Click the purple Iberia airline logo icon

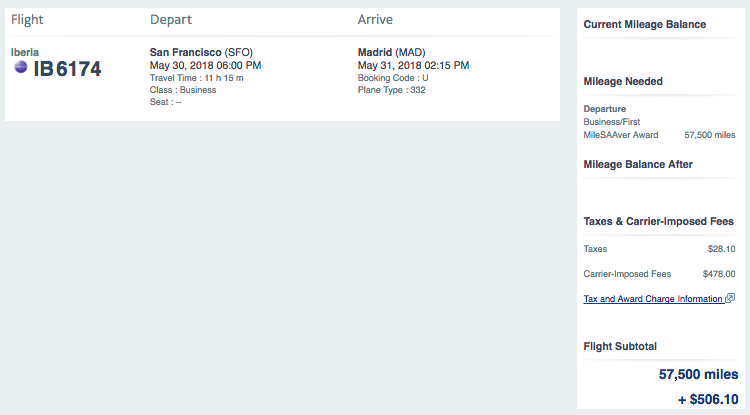point(21,67)
